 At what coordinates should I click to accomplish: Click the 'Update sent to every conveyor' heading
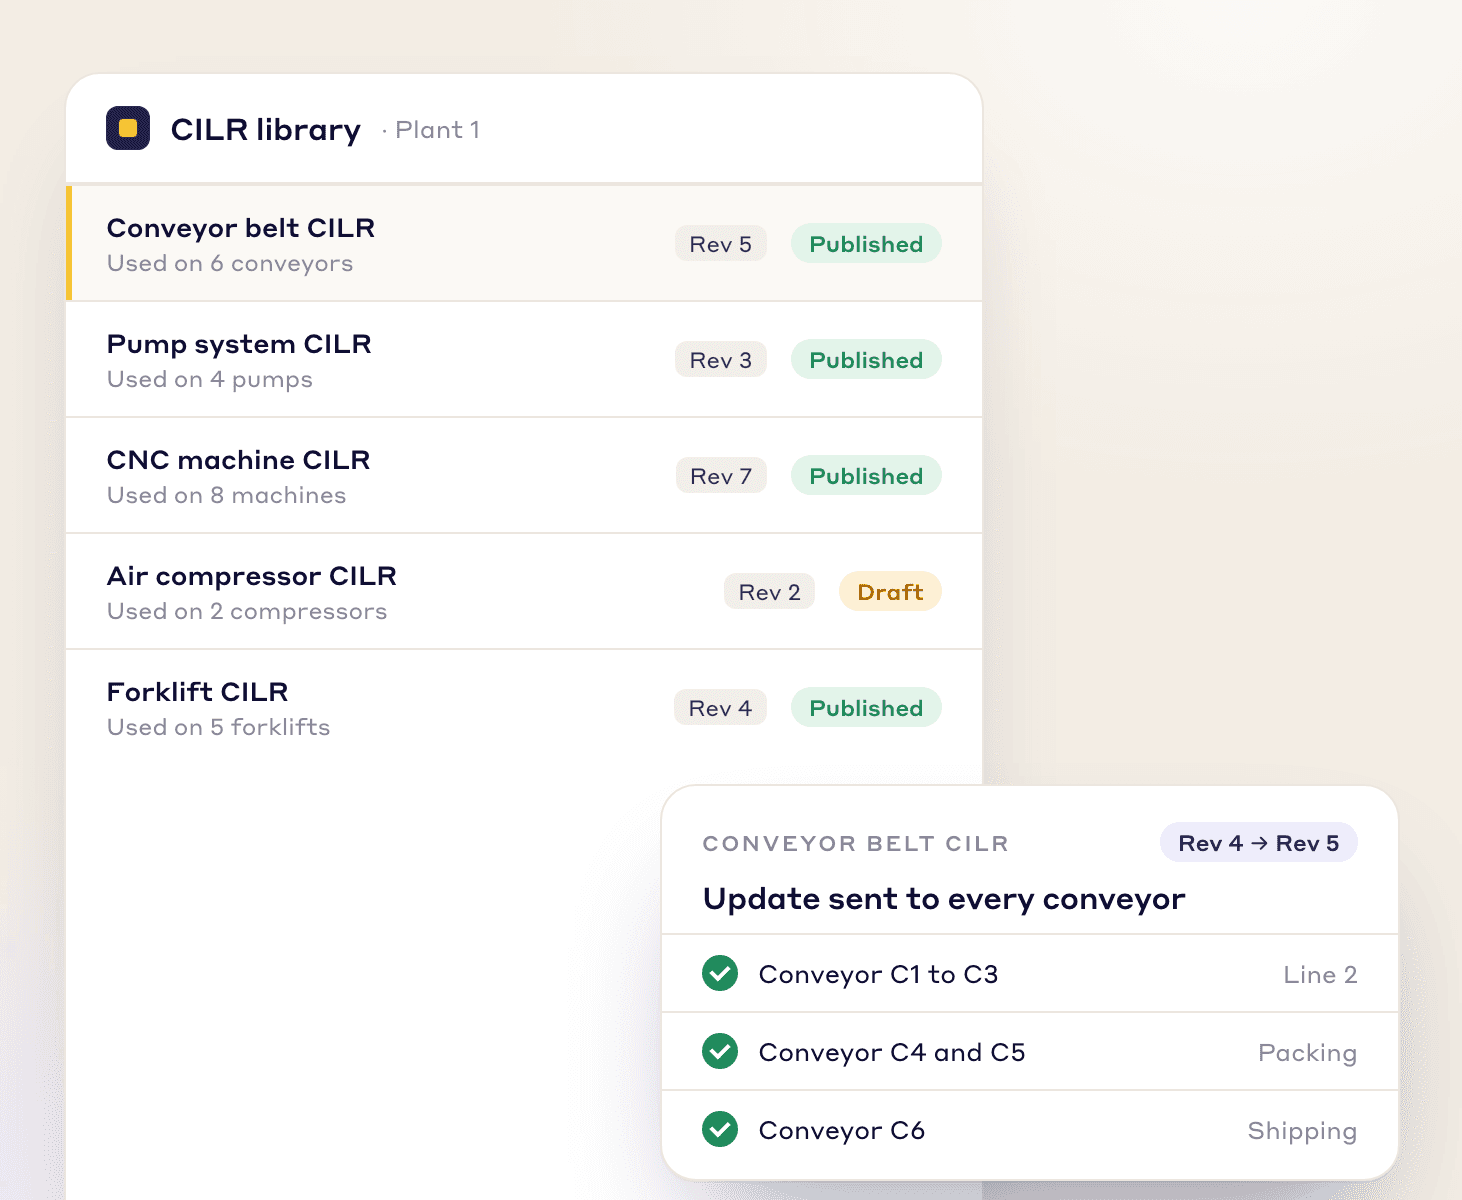pyautogui.click(x=944, y=899)
